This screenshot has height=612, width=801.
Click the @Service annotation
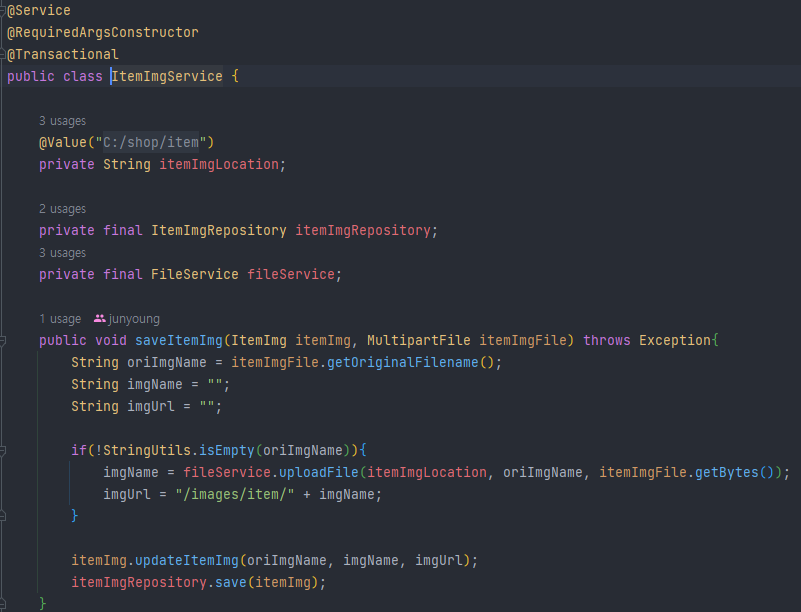coord(39,10)
